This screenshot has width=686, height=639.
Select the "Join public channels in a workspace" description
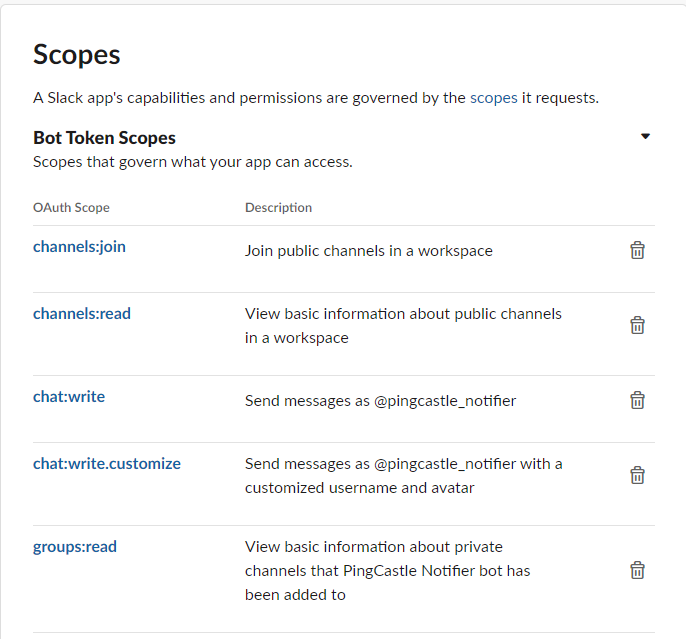(369, 251)
